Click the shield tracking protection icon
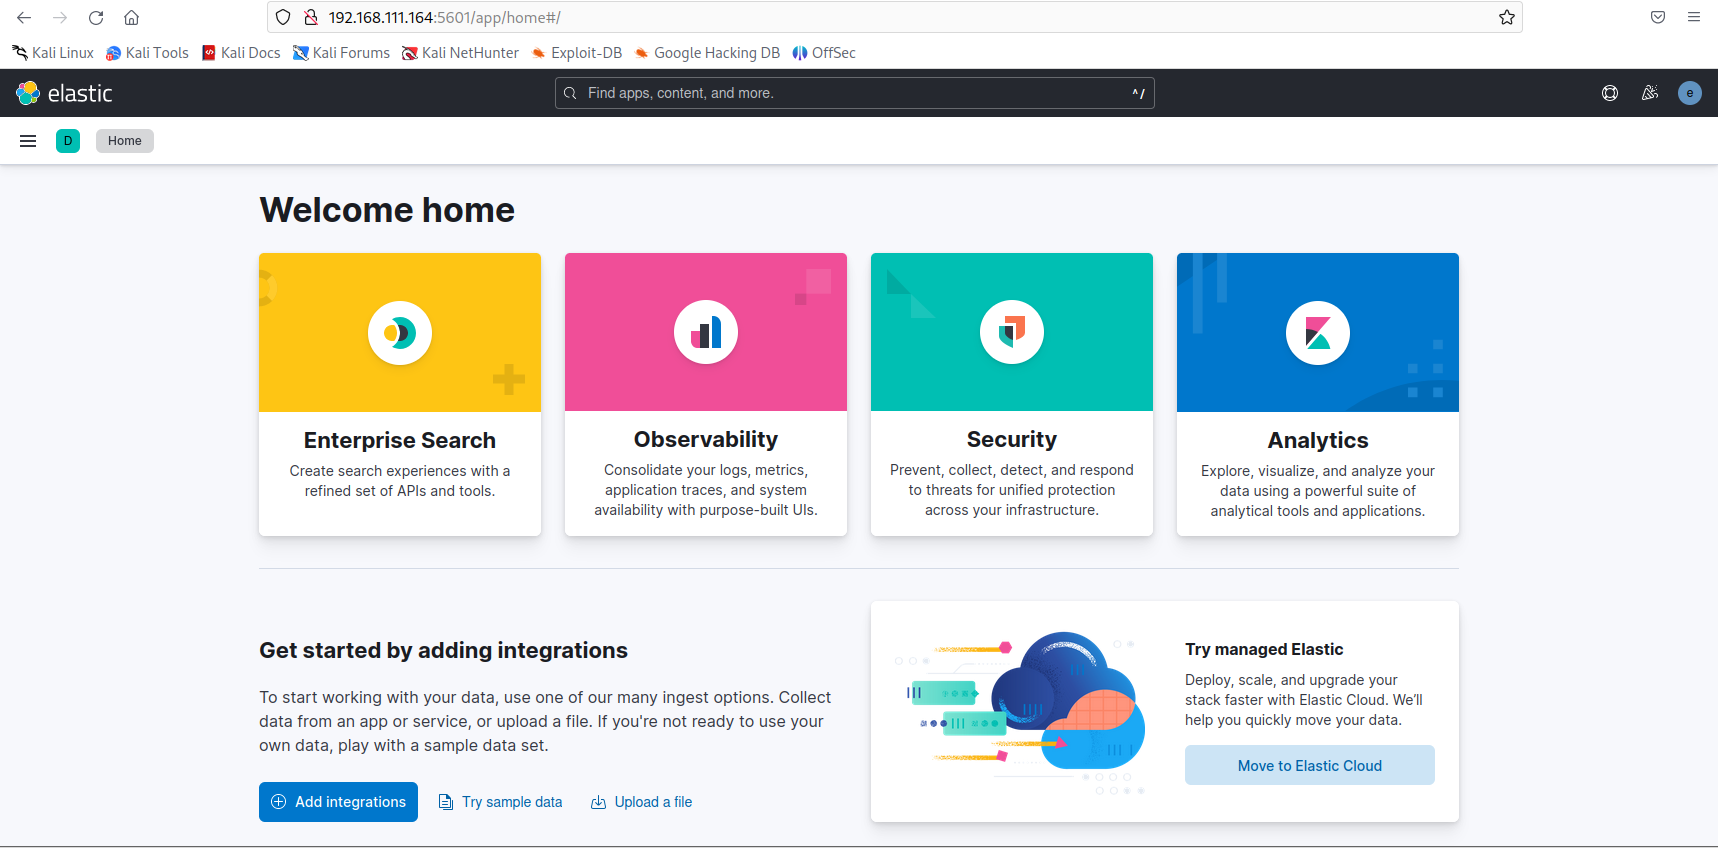The image size is (1718, 848). click(283, 17)
